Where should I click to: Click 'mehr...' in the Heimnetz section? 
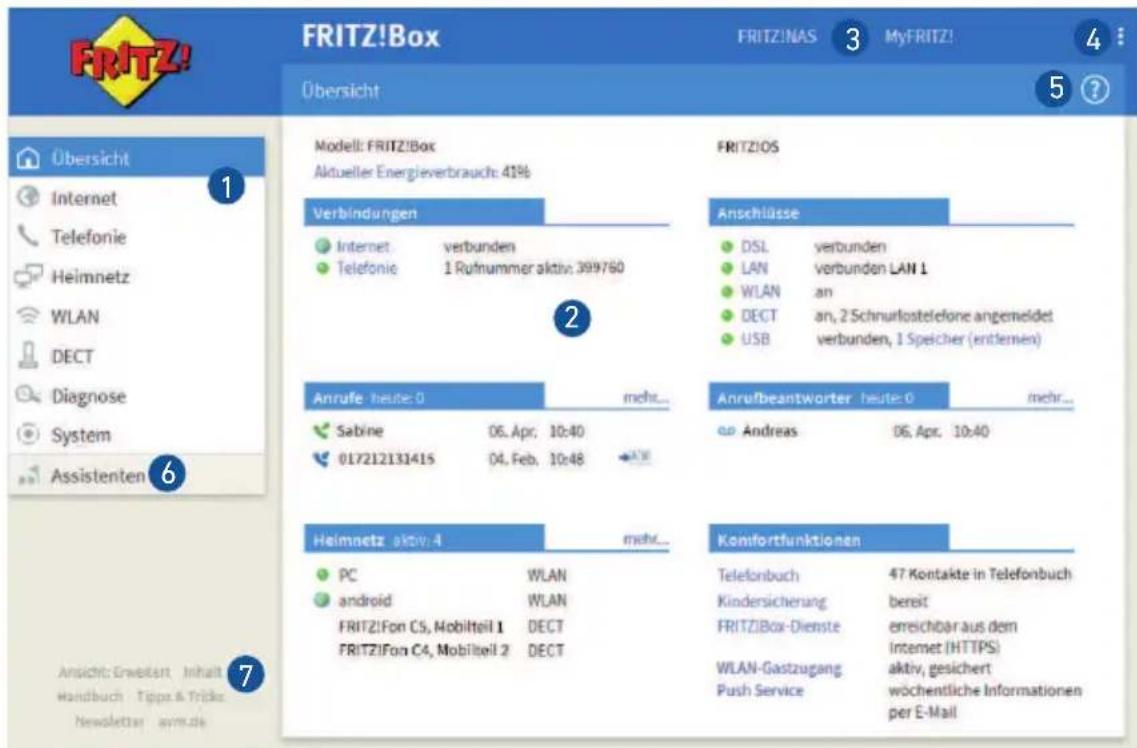[645, 539]
